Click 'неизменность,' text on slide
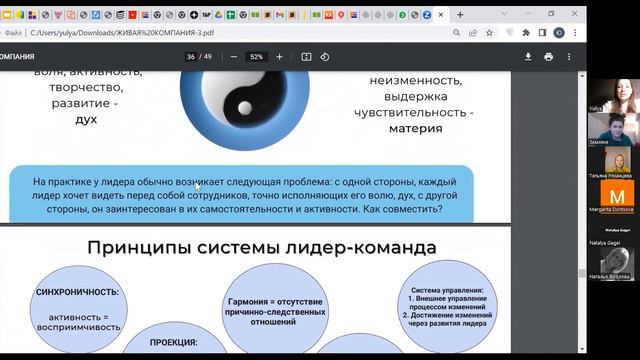This screenshot has width=640, height=360. tap(416, 81)
